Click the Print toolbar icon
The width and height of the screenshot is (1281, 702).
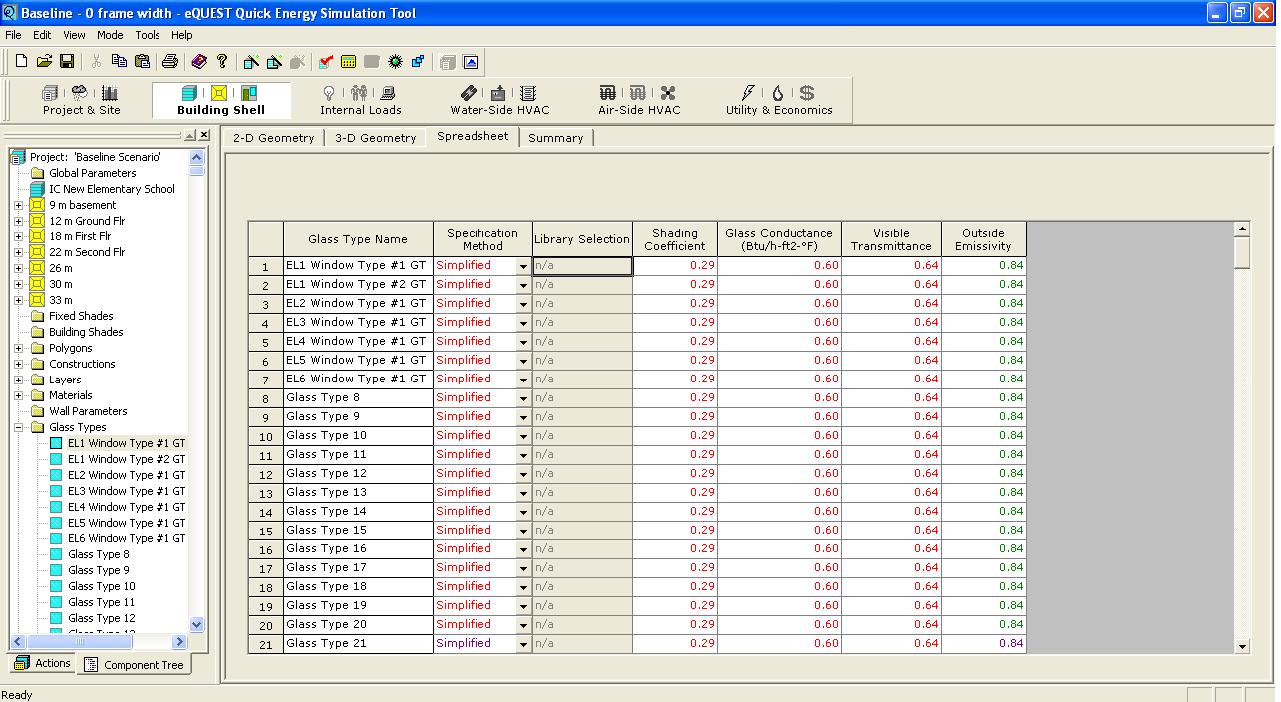tap(170, 62)
